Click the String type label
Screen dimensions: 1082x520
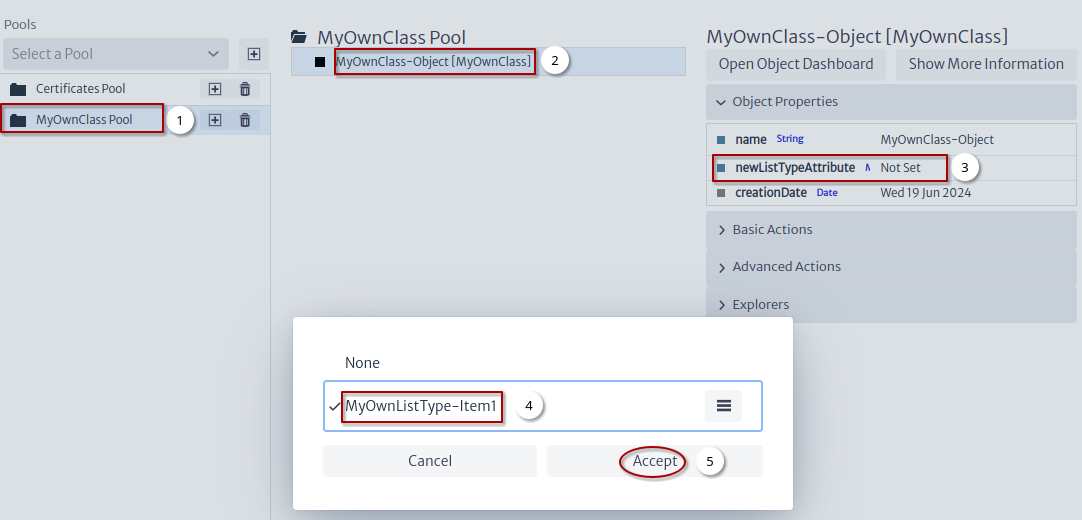[790, 139]
